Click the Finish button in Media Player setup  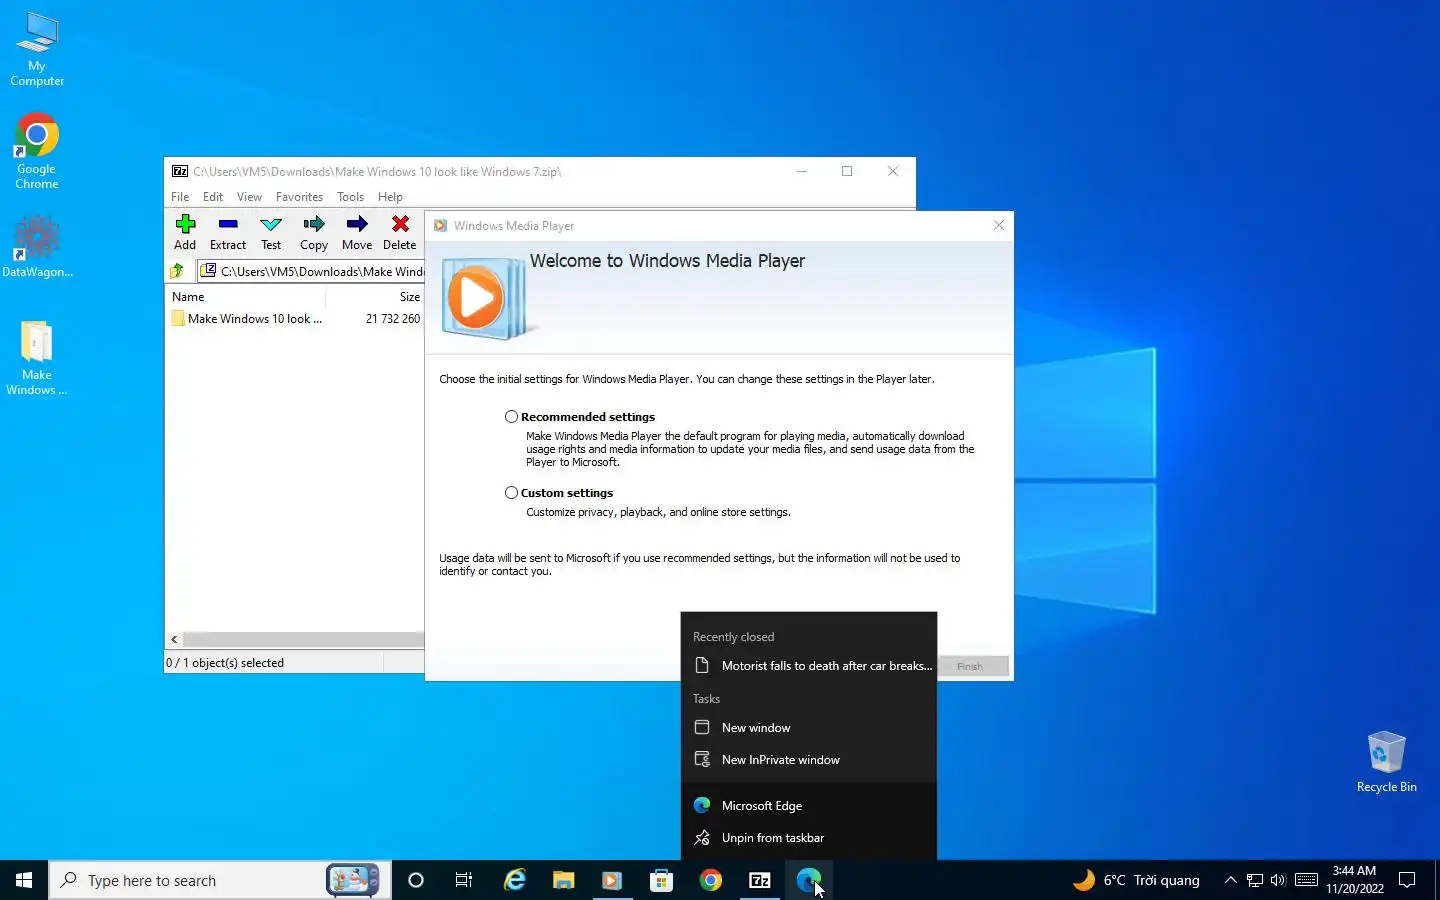970,666
